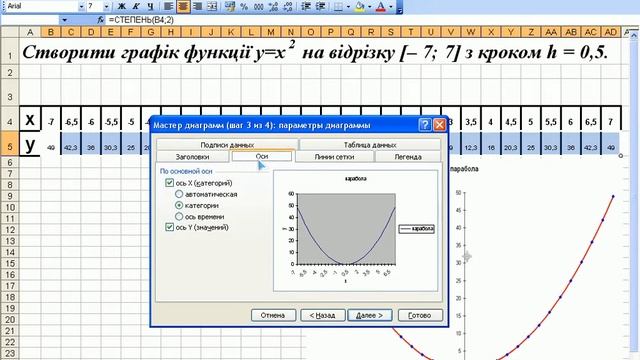
Task: Click the increase decimal places icon
Action: click(273, 7)
